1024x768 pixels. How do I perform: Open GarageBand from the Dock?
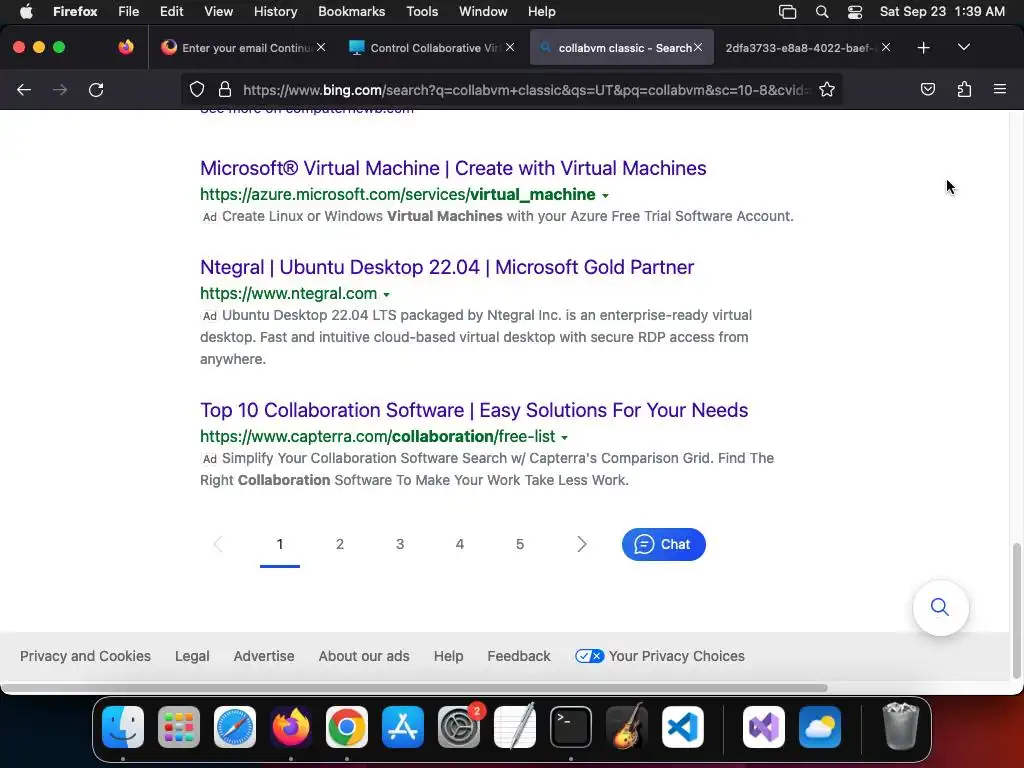[x=627, y=727]
